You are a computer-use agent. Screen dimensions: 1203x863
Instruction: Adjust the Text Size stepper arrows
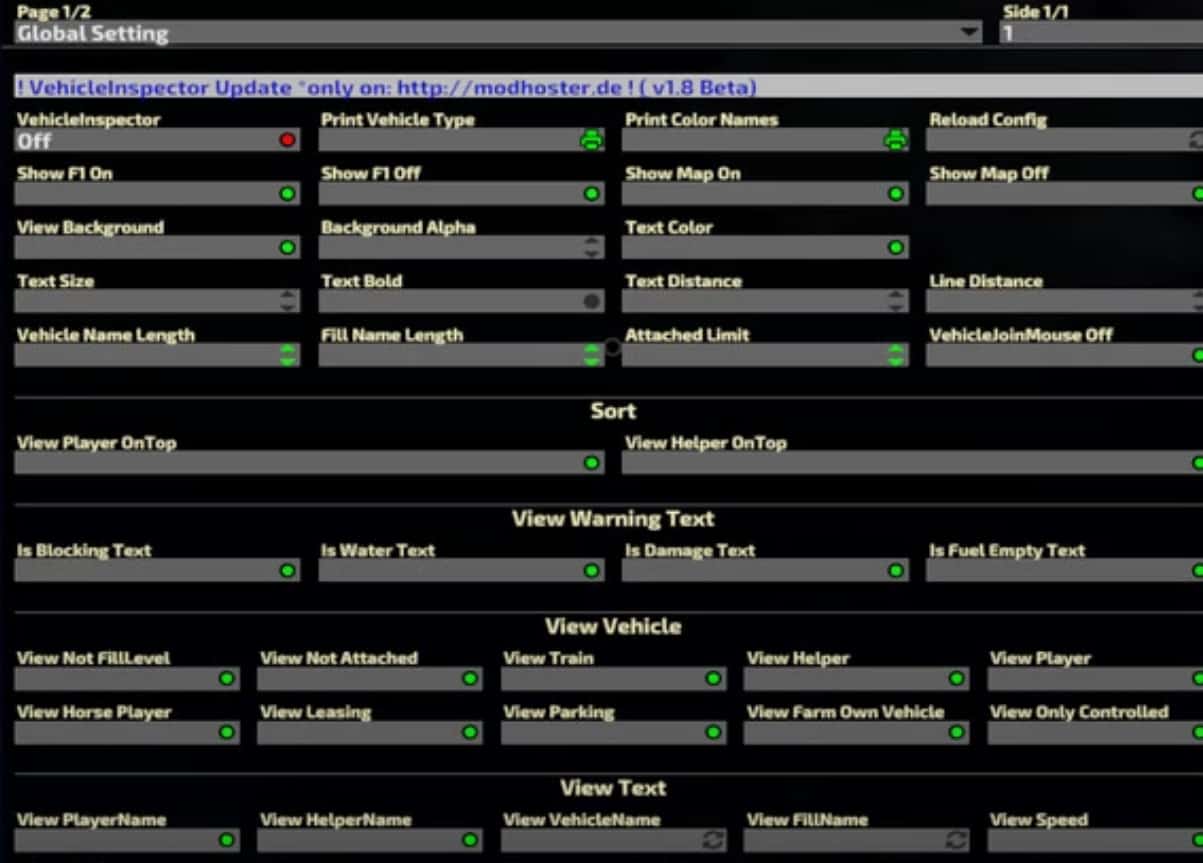pos(288,301)
